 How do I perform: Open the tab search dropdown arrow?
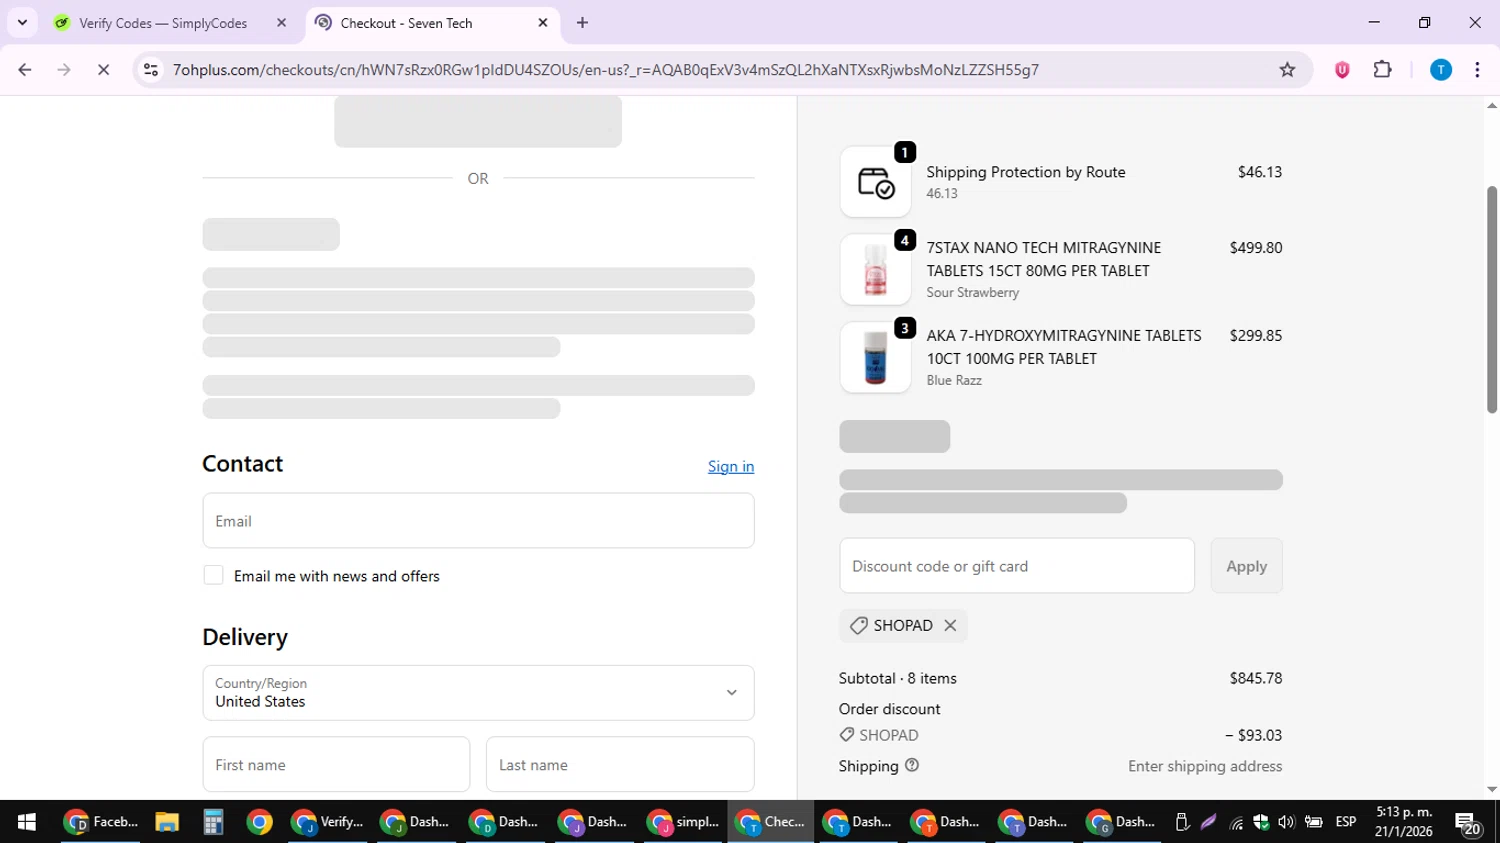pyautogui.click(x=22, y=22)
